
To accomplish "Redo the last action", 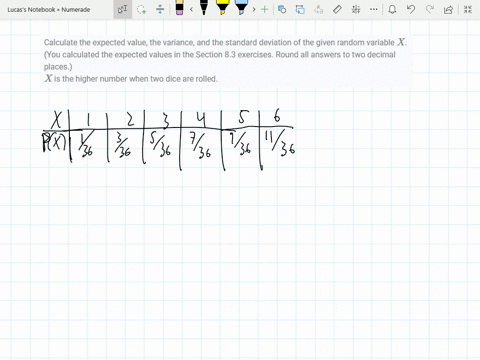I will 430,9.
